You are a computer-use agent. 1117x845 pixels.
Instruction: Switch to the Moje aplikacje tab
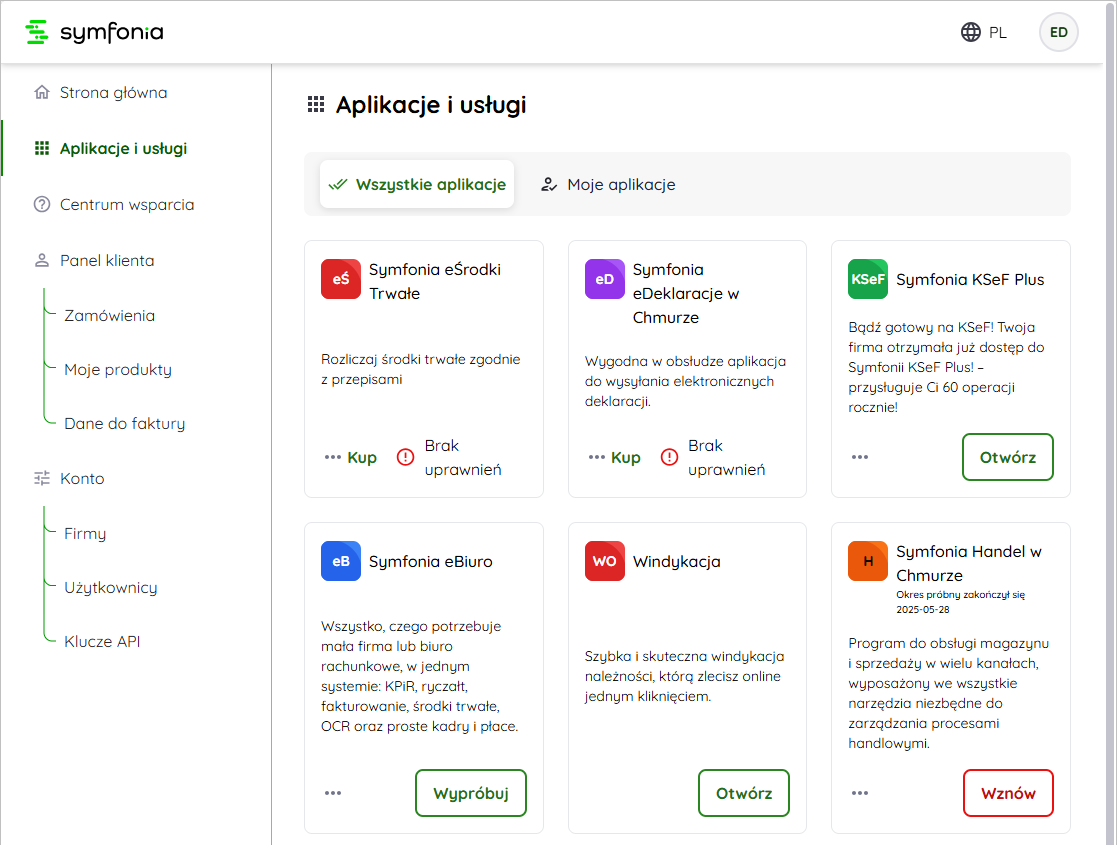pyautogui.click(x=608, y=184)
